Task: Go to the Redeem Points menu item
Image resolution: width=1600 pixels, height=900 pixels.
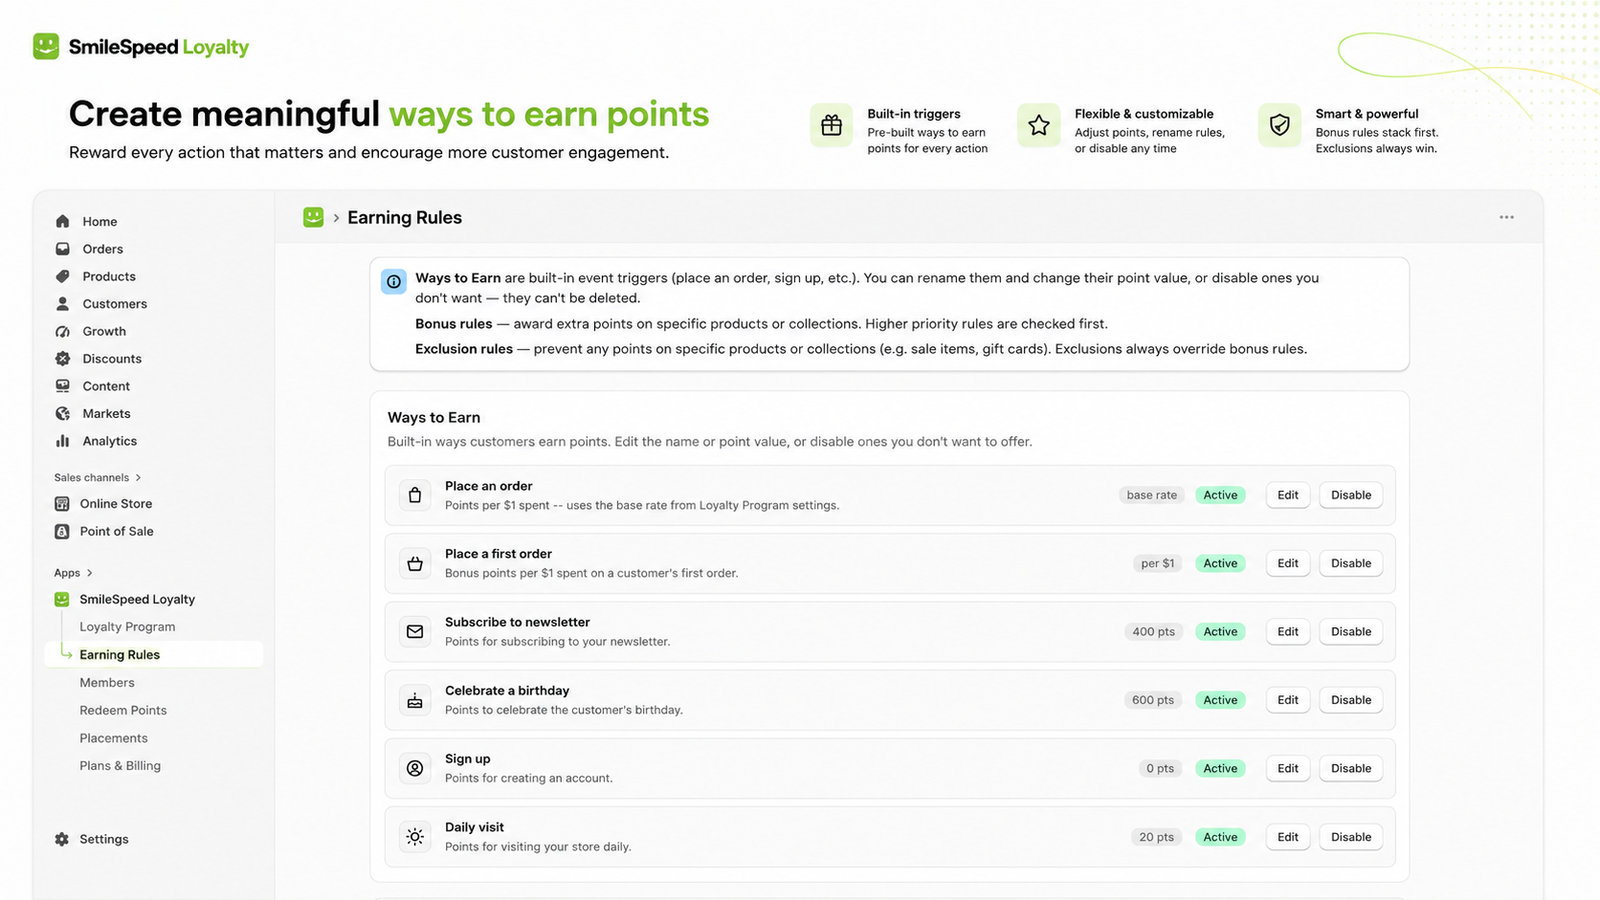Action: (123, 710)
